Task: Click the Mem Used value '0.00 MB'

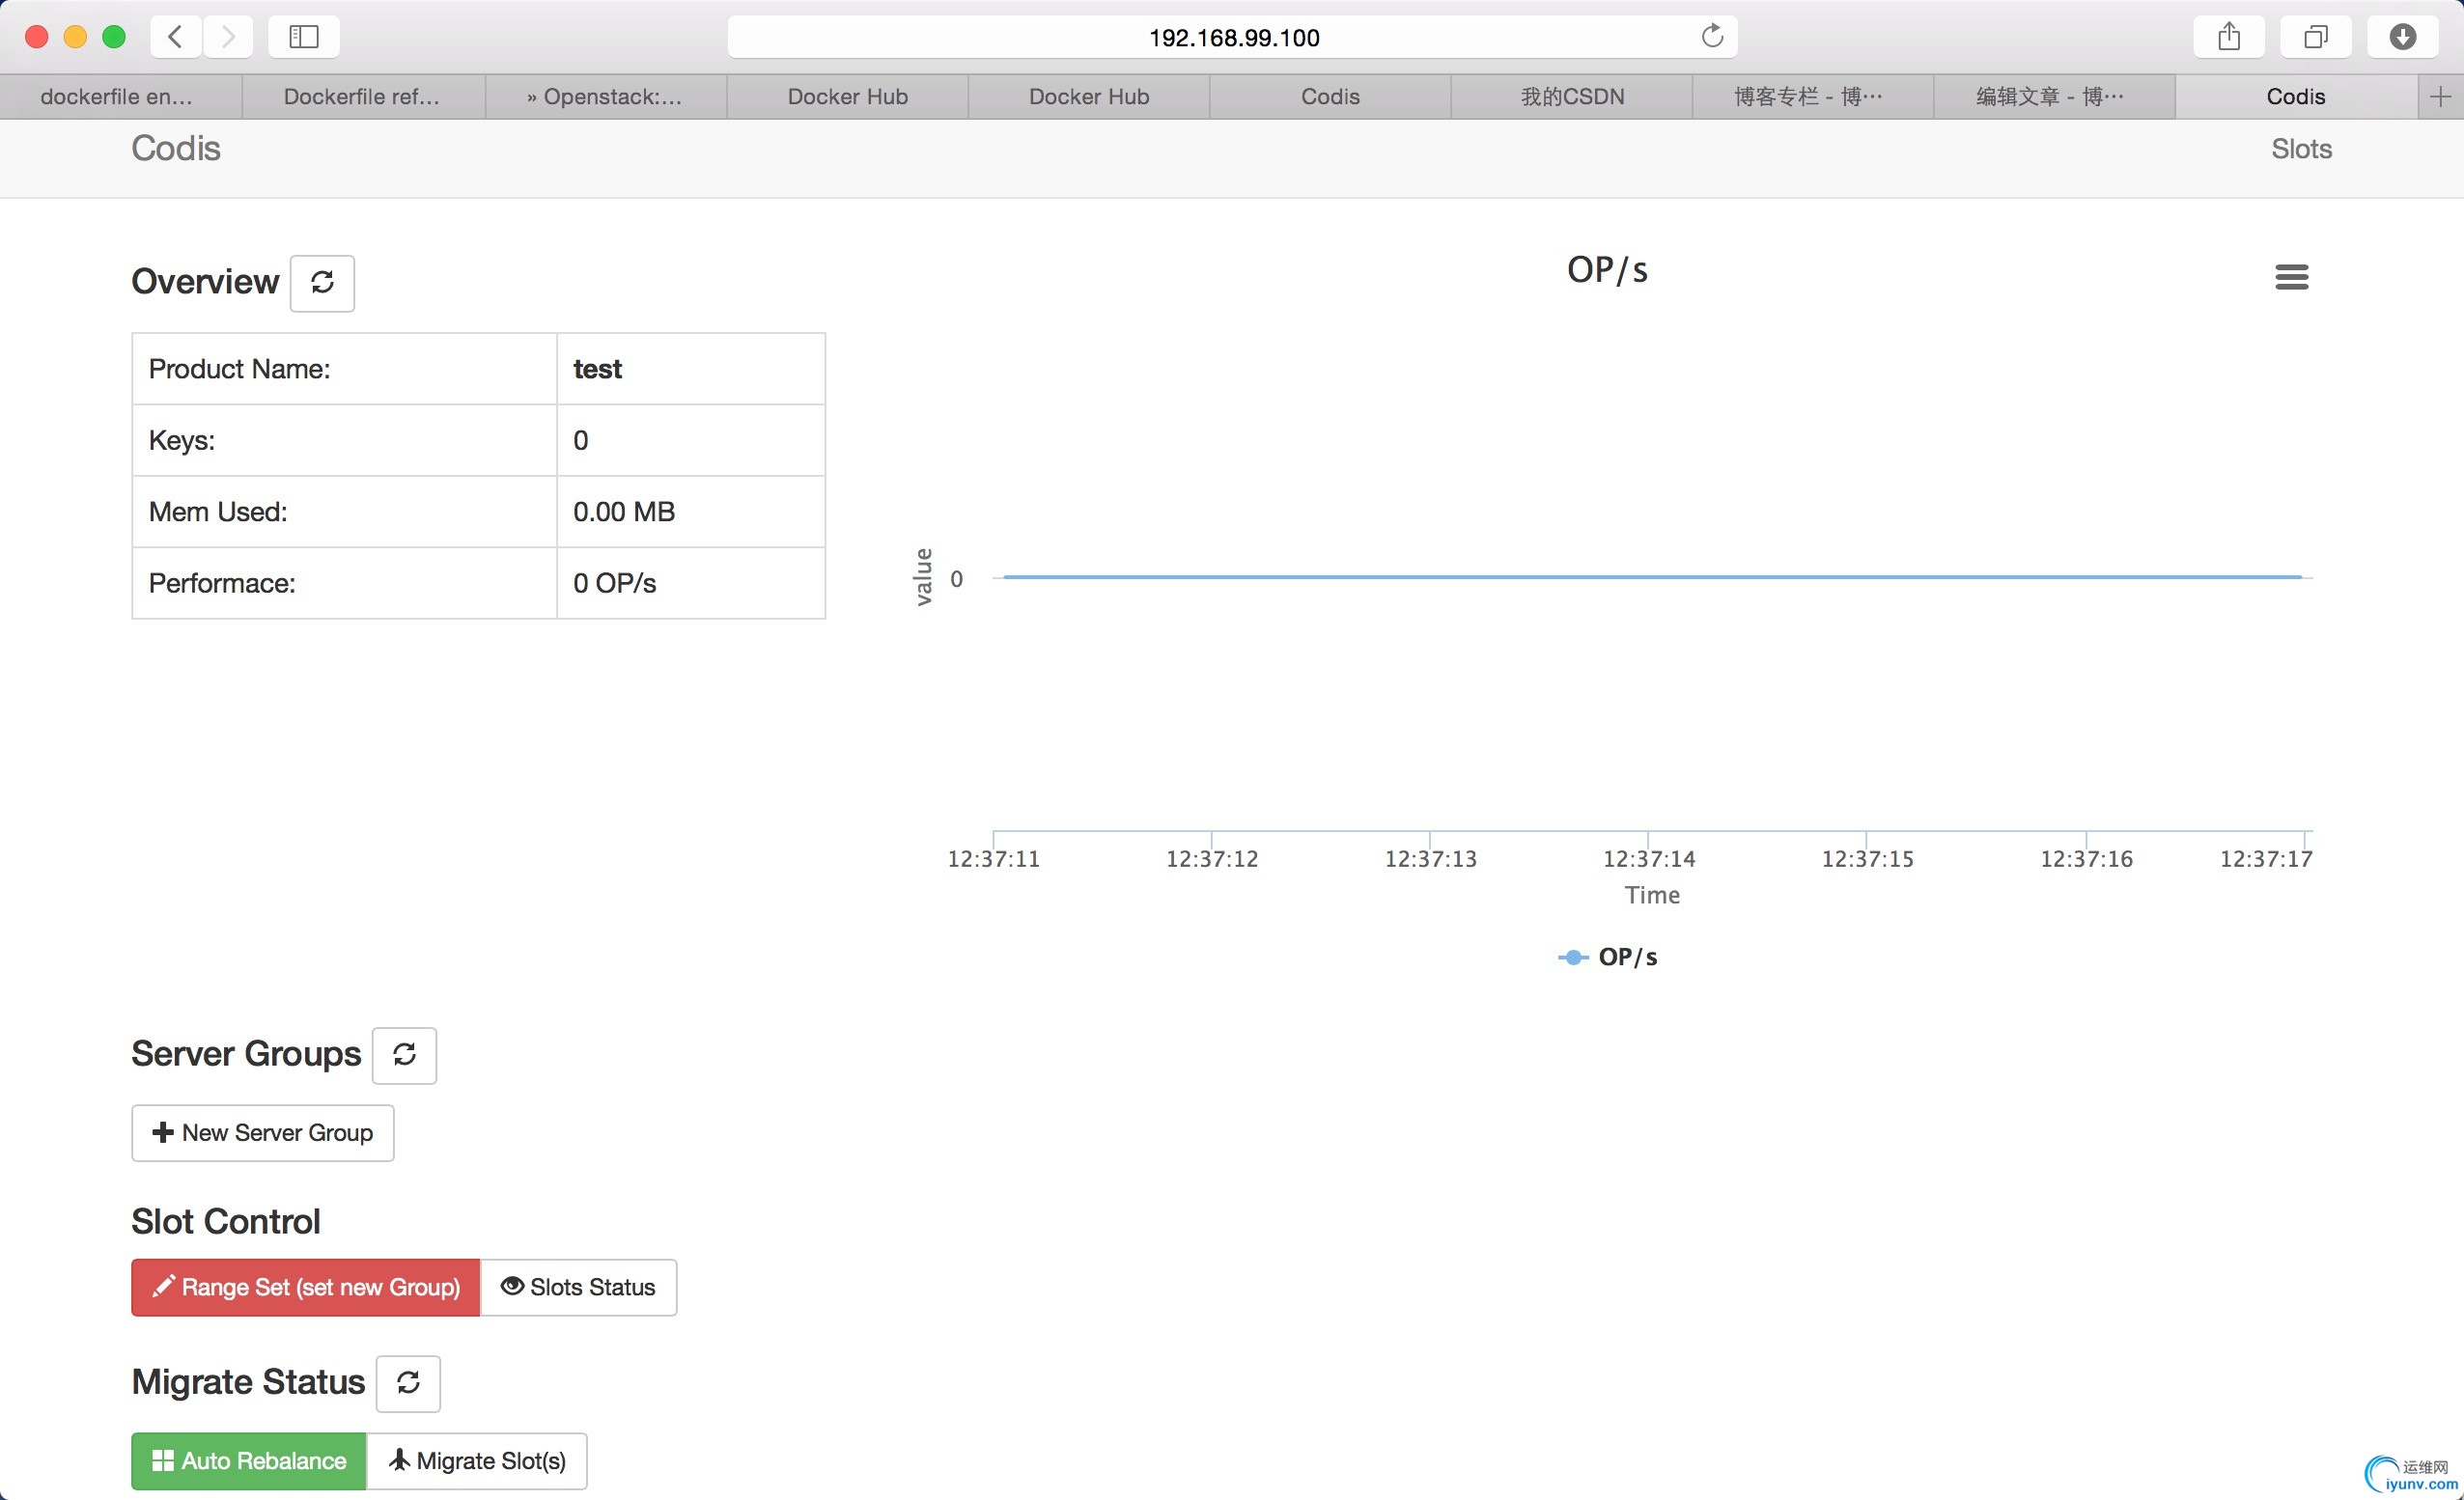Action: (x=624, y=512)
